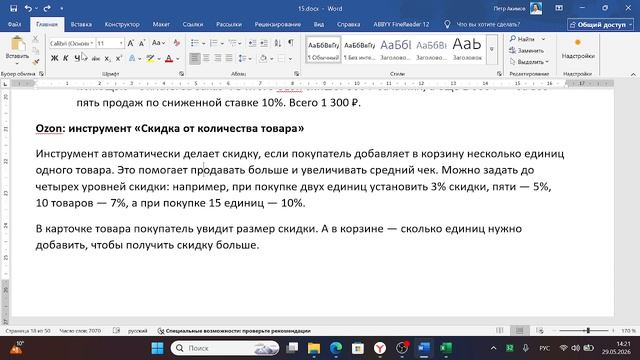Click the Общий доступ share button
The height and width of the screenshot is (360, 640).
pyautogui.click(x=600, y=24)
